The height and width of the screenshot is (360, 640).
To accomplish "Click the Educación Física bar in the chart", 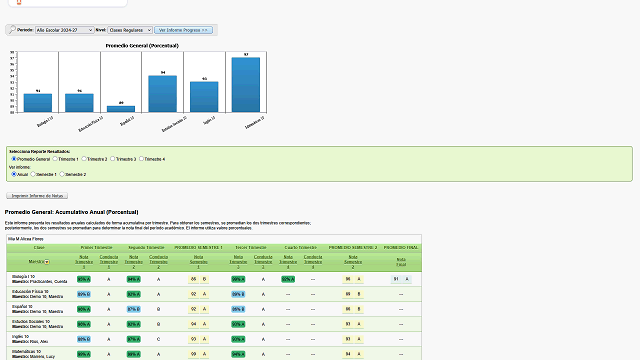I will [79, 103].
